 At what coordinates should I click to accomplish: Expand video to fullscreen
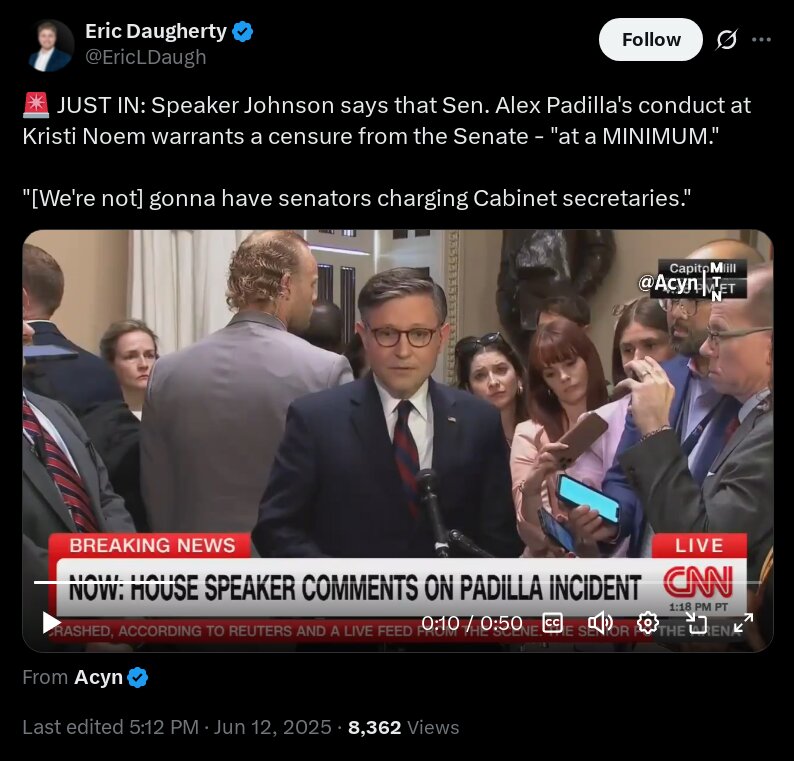pos(743,623)
